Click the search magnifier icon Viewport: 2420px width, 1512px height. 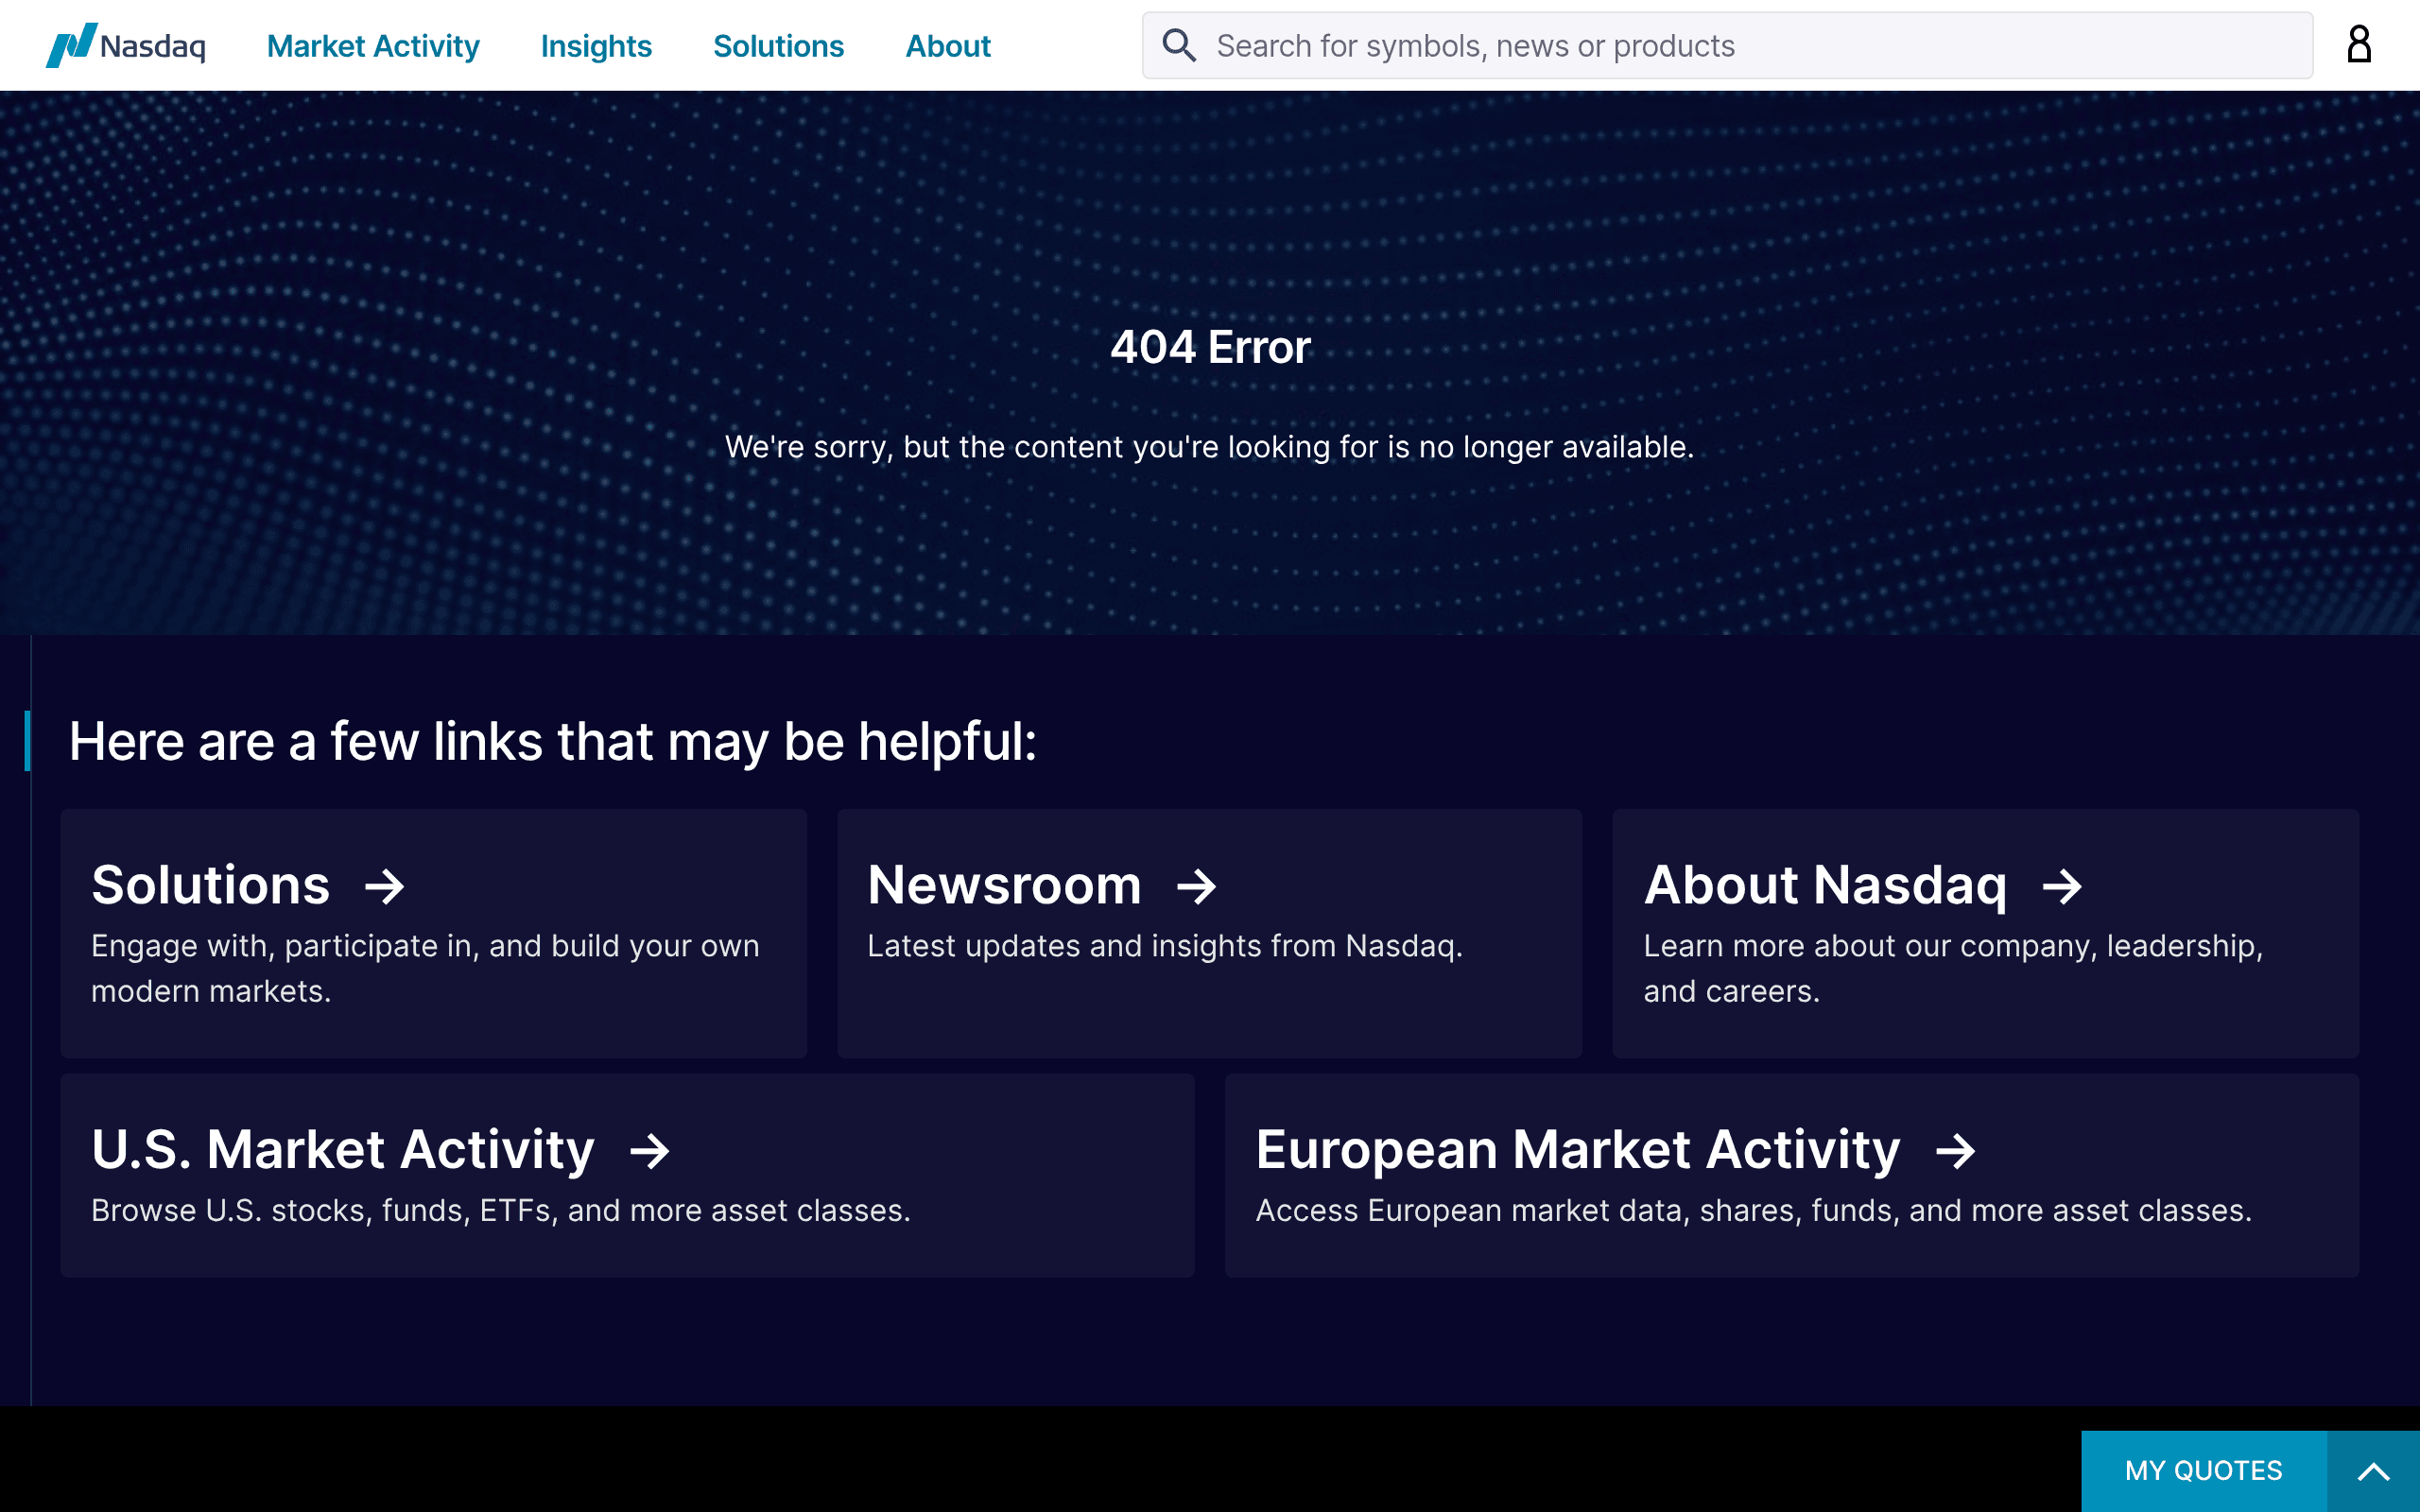click(x=1179, y=45)
